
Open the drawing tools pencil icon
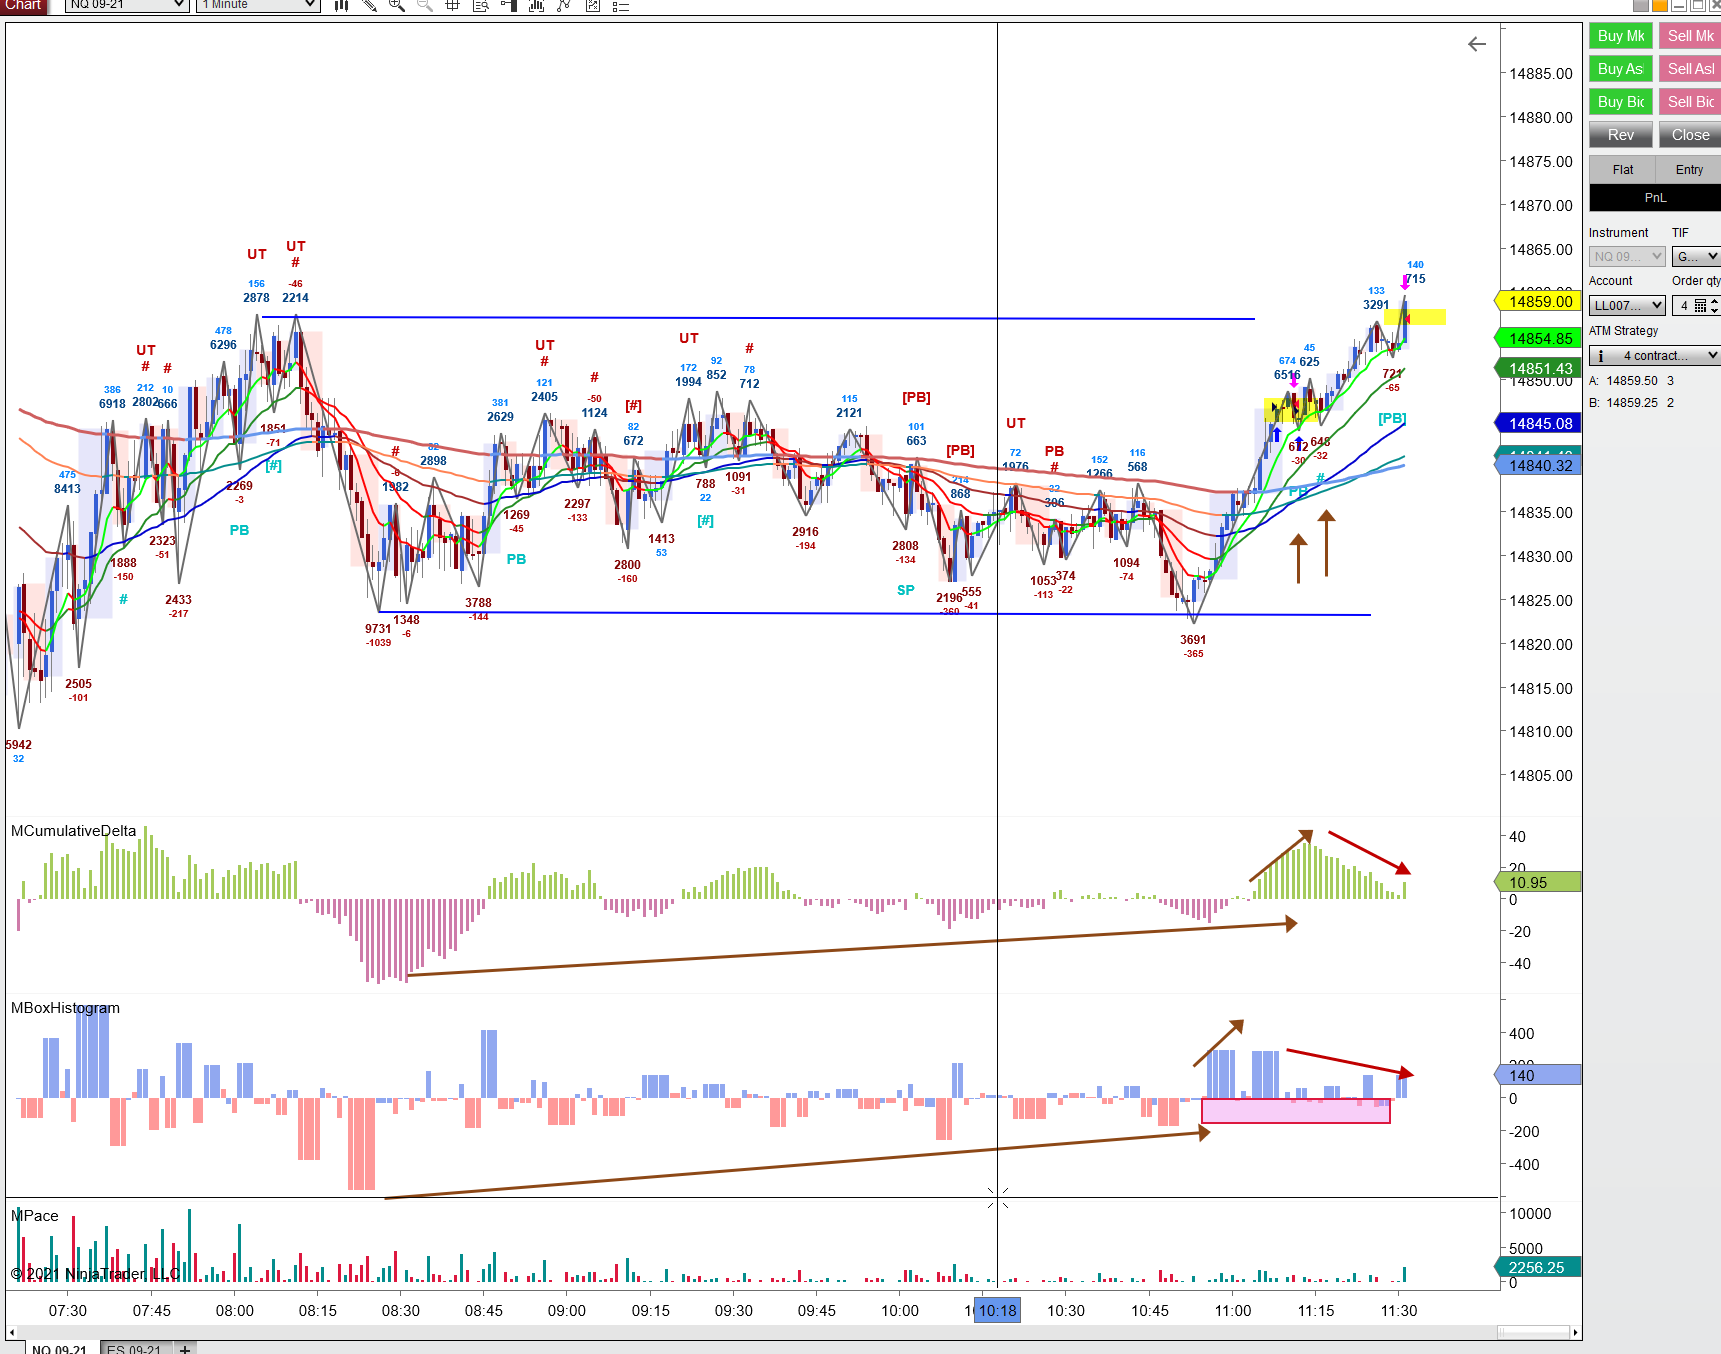click(x=369, y=5)
